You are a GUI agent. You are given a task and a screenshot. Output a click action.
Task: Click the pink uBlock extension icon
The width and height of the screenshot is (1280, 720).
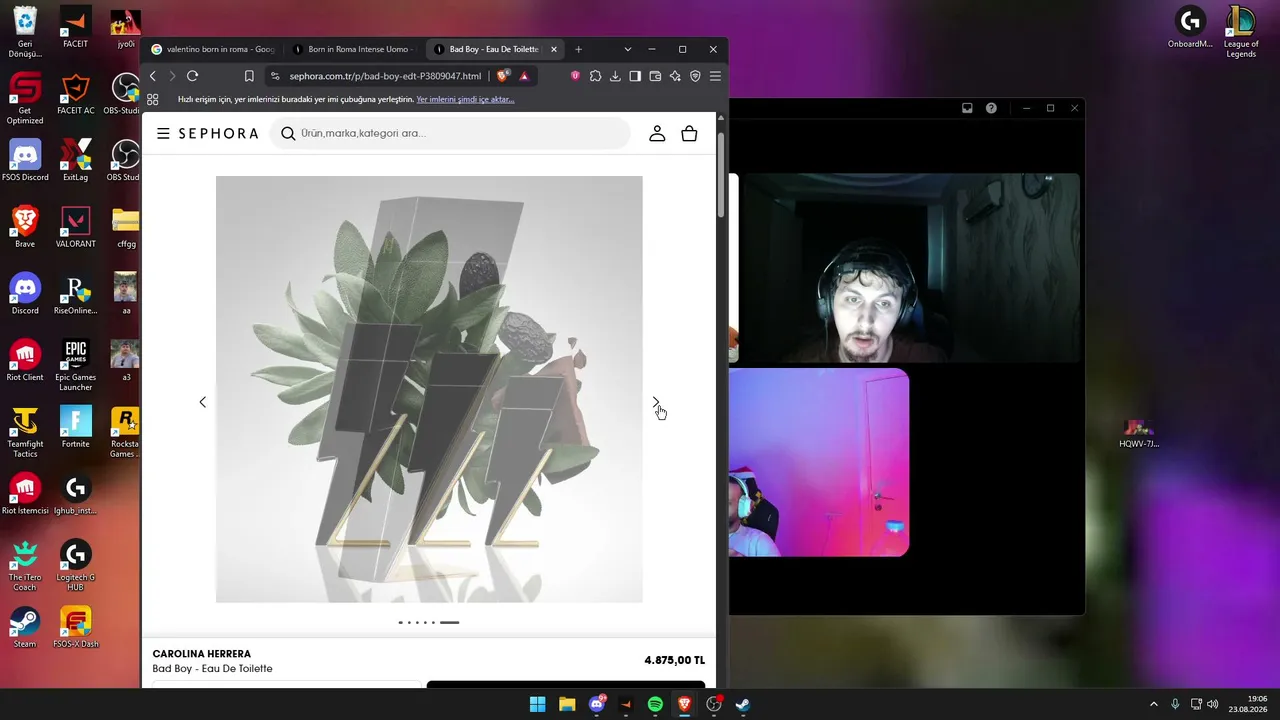click(x=575, y=76)
